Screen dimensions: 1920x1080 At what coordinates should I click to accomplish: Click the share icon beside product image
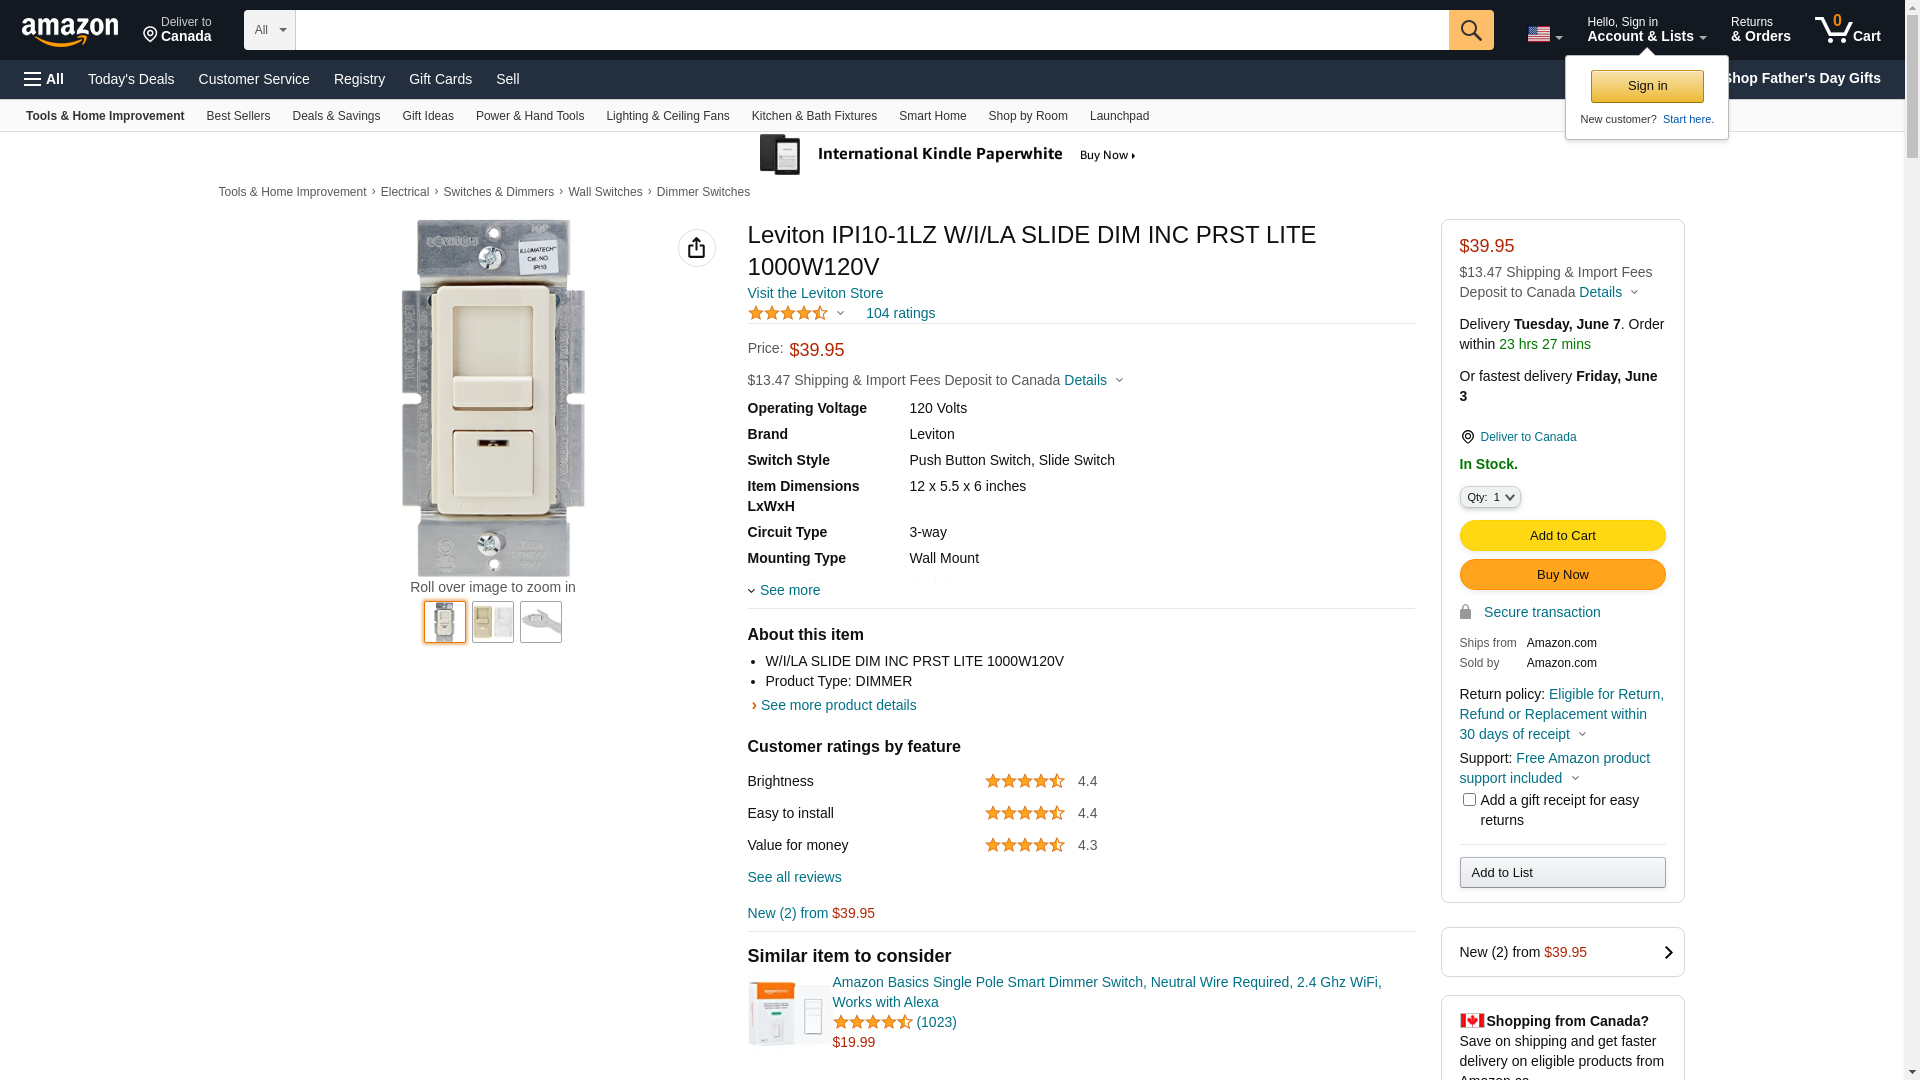696,248
